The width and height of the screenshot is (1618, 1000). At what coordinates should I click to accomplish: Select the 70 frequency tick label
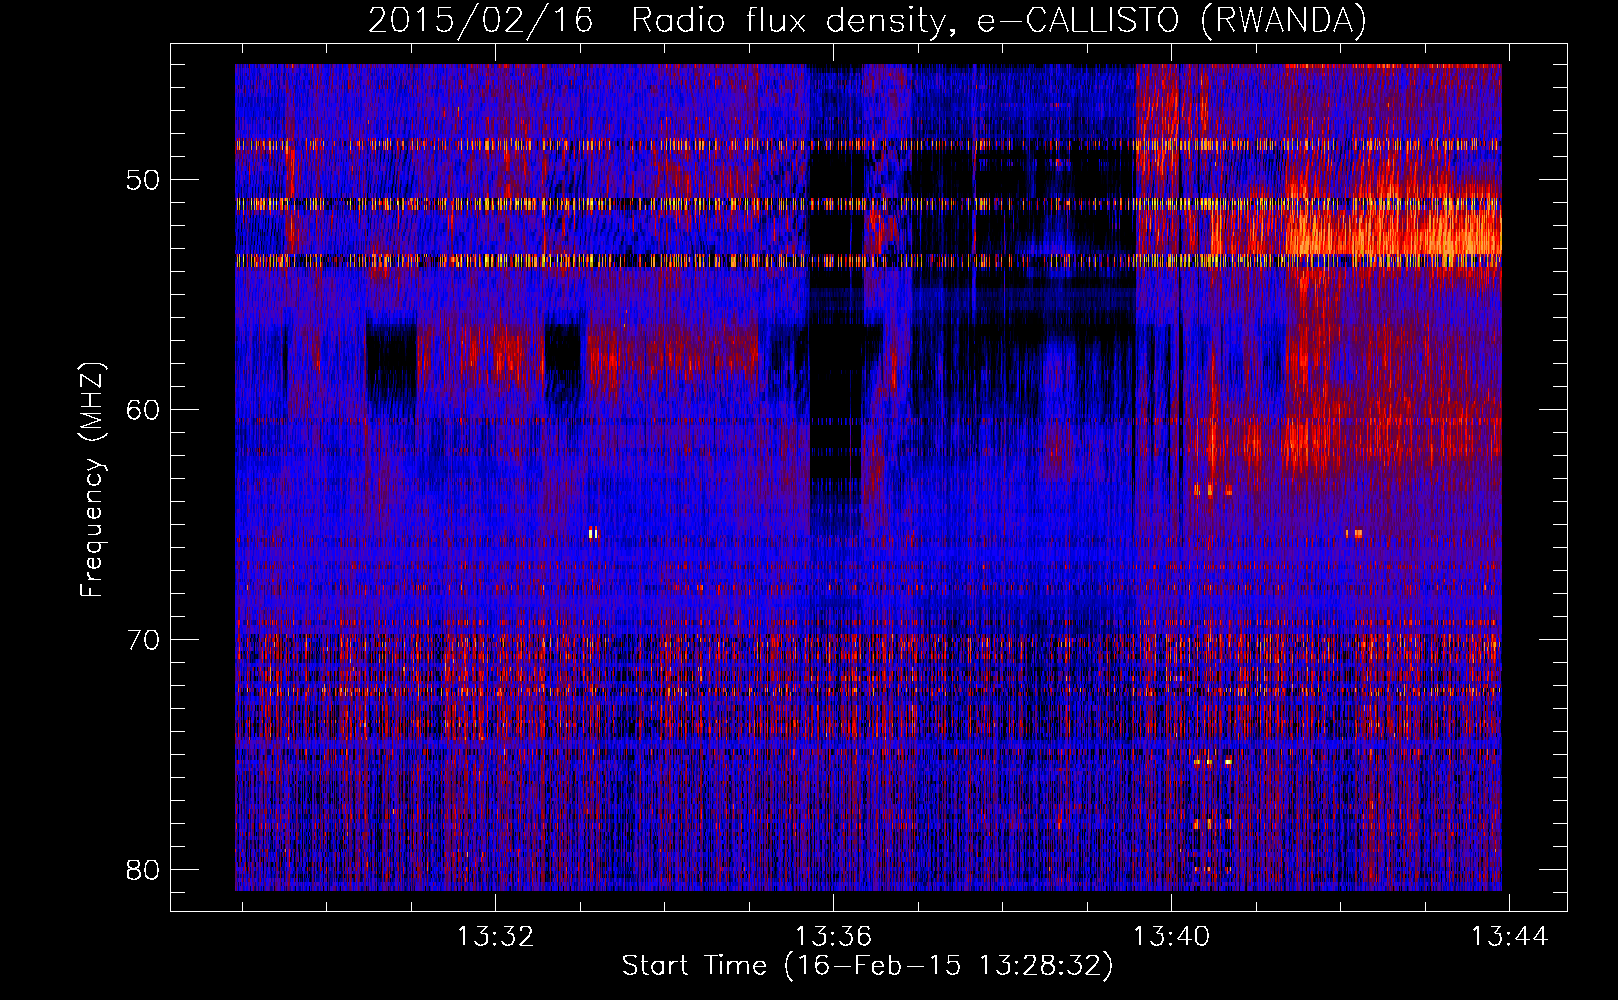click(143, 640)
